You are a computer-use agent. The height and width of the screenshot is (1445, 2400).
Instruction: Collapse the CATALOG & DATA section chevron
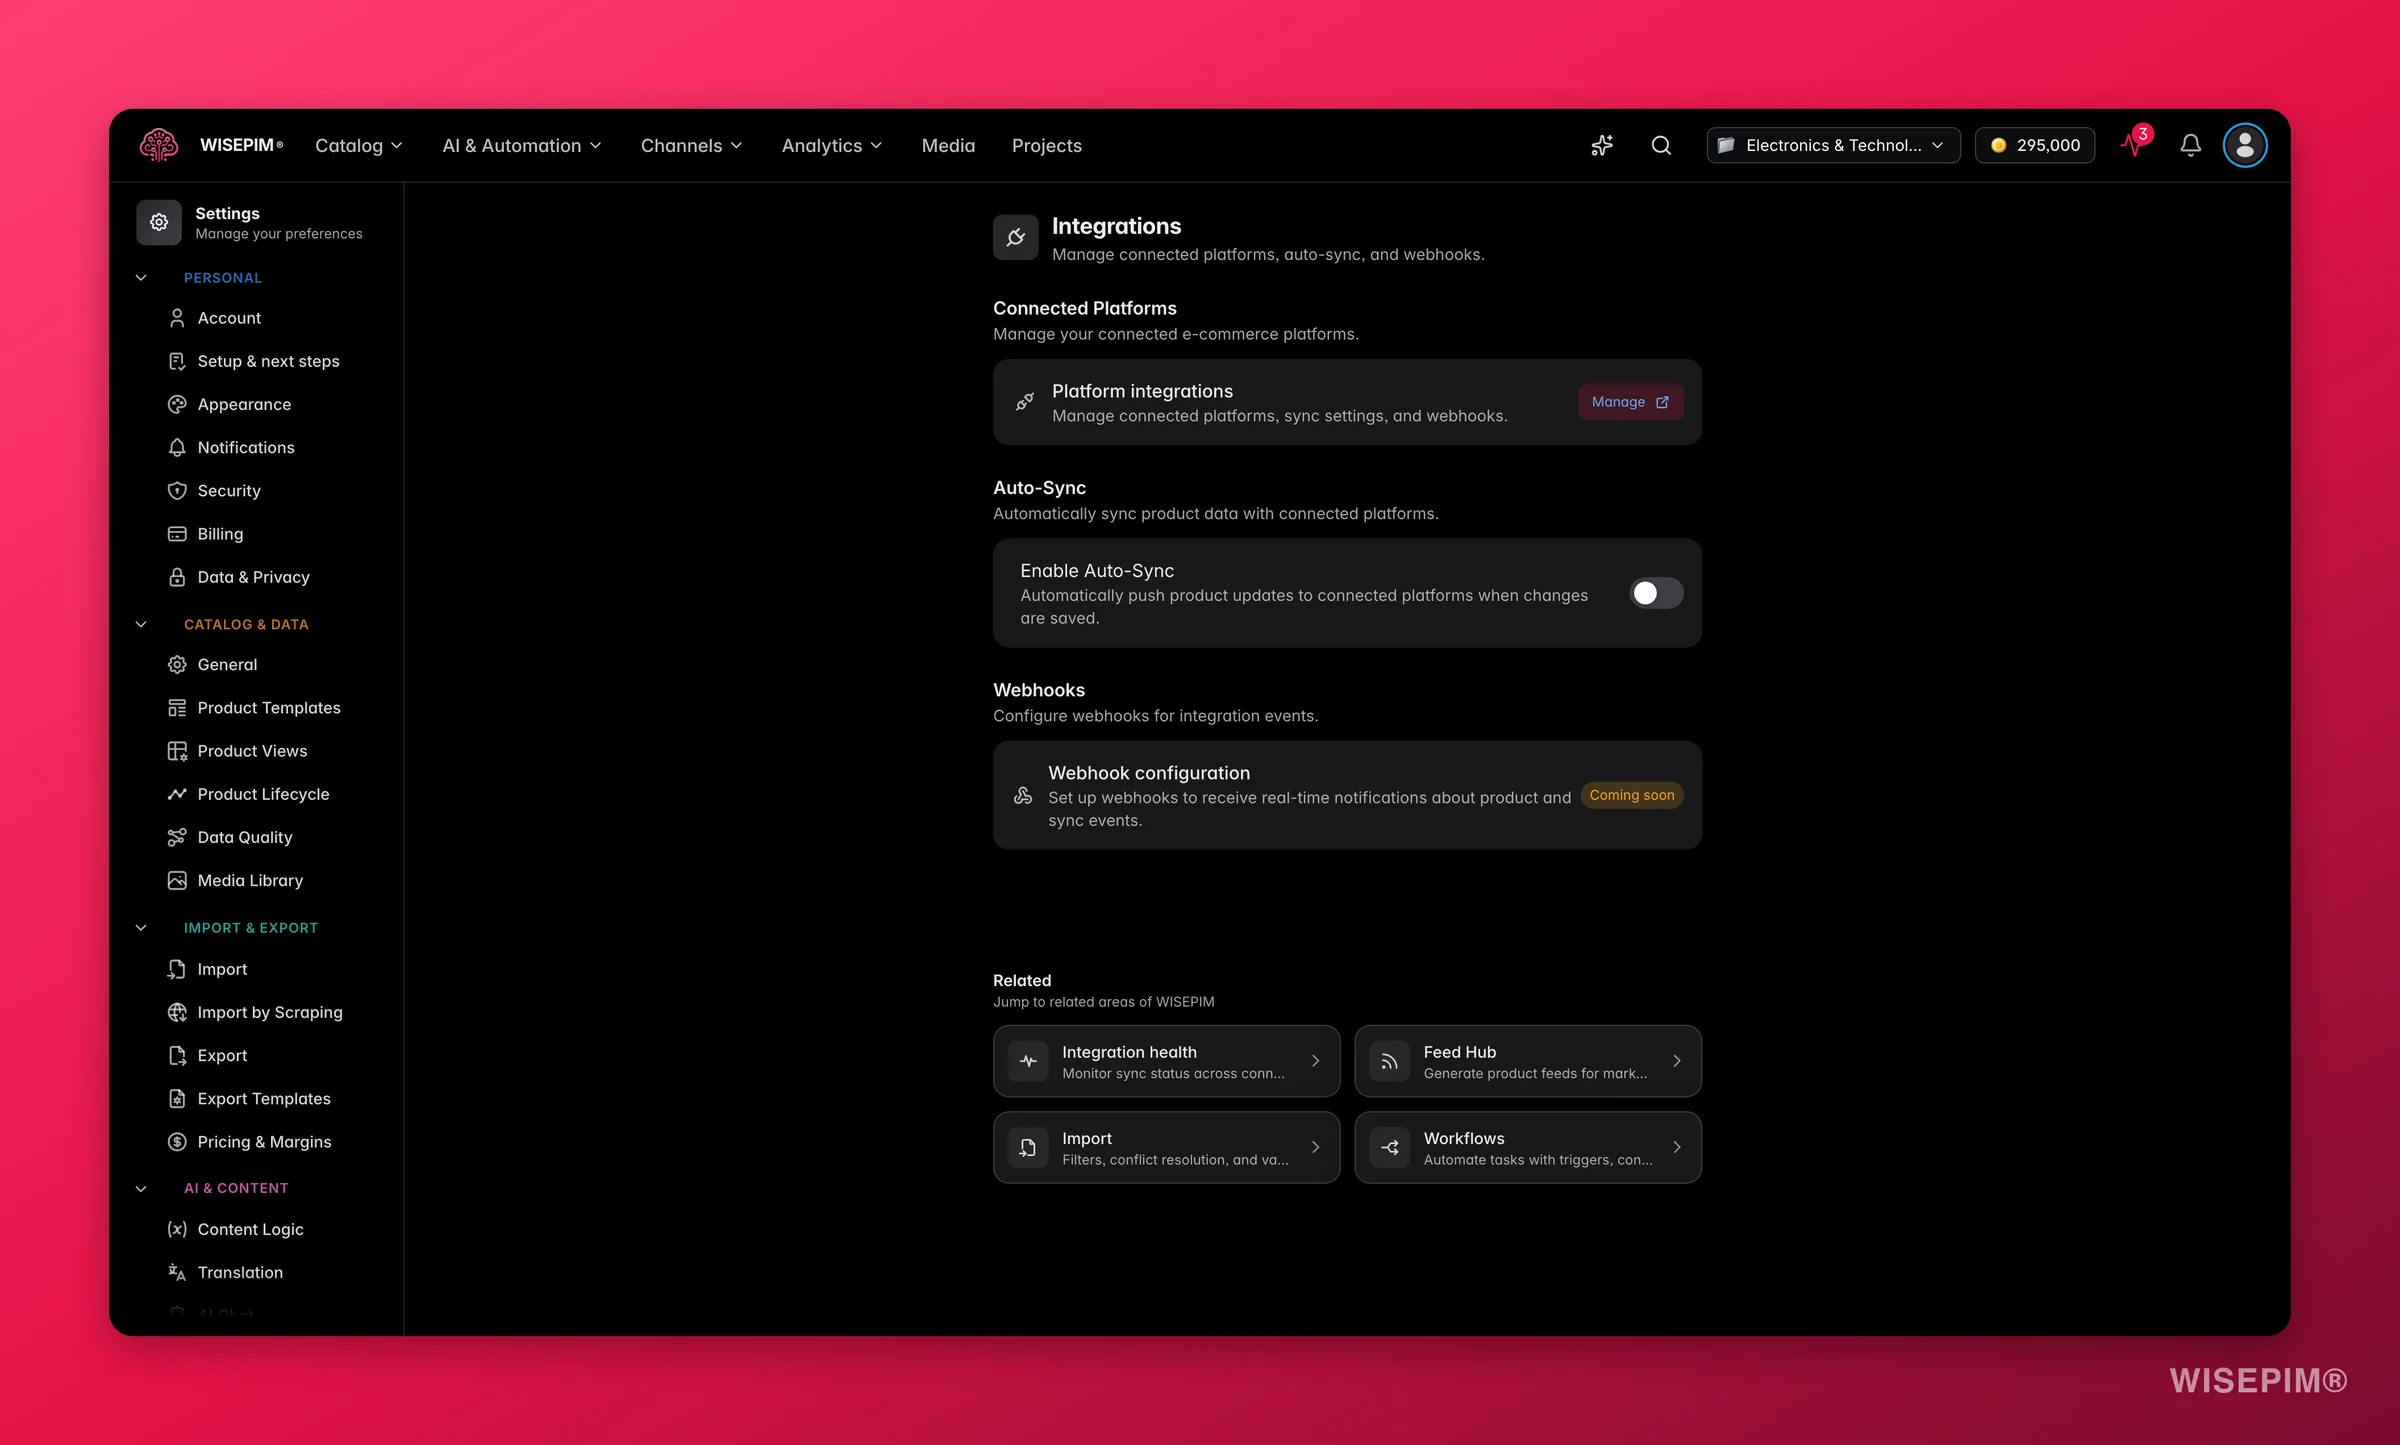tap(141, 624)
